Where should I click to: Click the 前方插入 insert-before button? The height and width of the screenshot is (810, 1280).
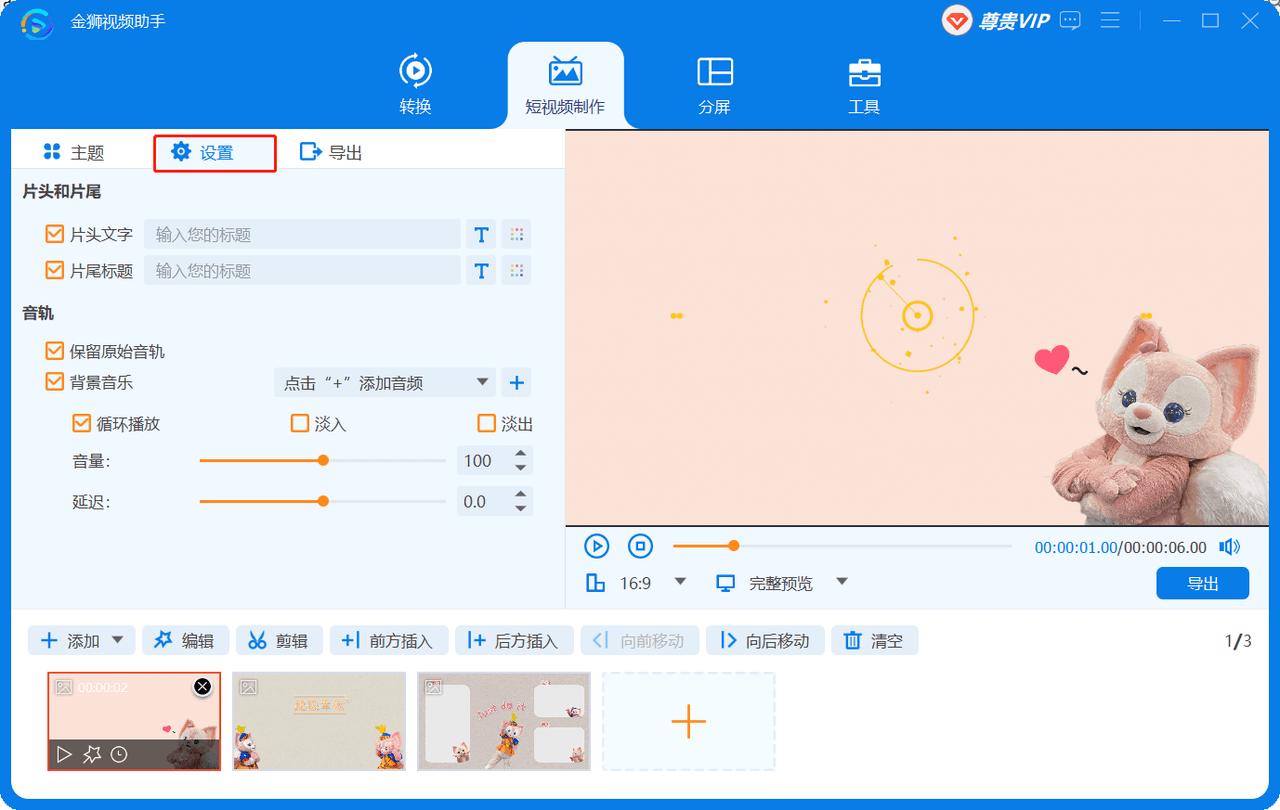[x=388, y=641]
